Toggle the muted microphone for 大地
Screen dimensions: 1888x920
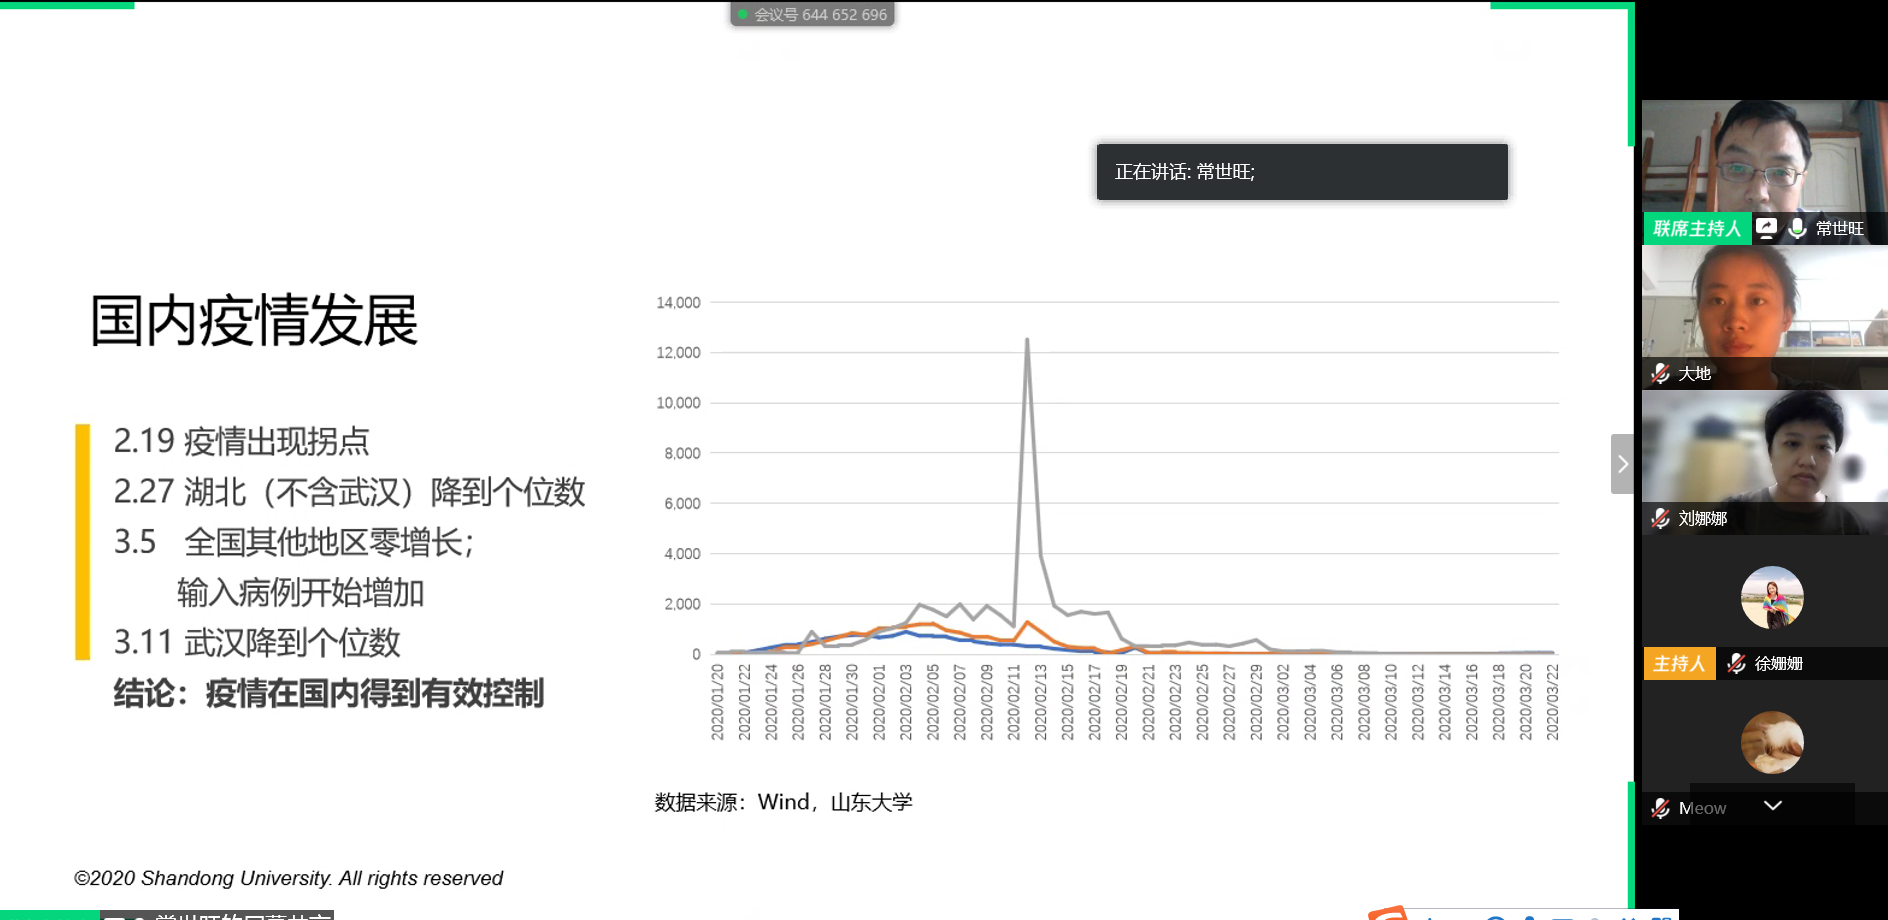pyautogui.click(x=1660, y=373)
